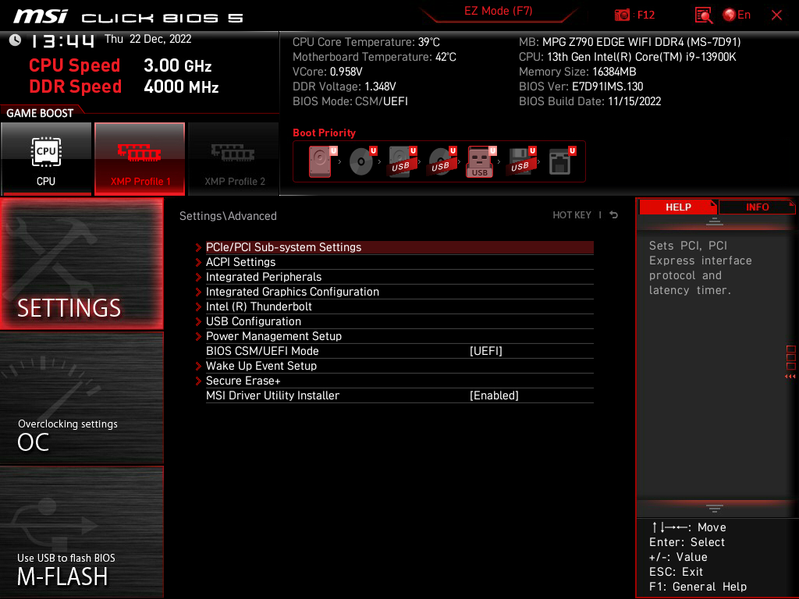Select the USB hard disk boot device icon
The image size is (799, 599).
(x=402, y=161)
